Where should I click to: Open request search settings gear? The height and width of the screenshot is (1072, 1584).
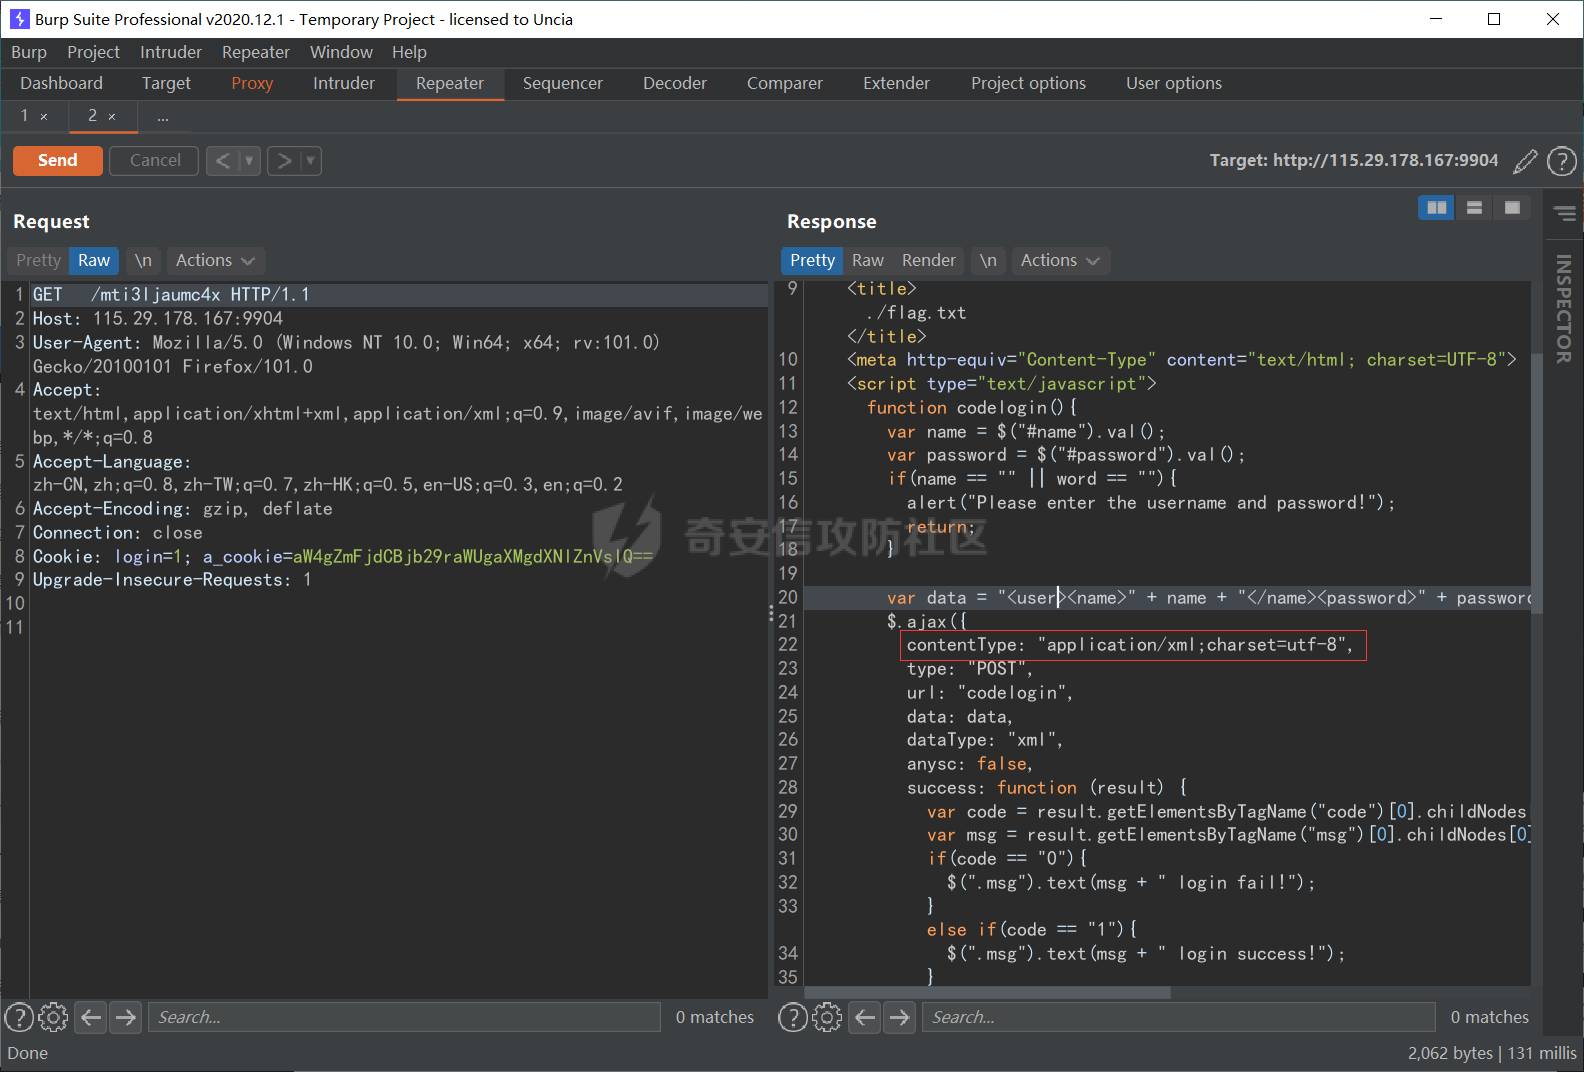53,1017
